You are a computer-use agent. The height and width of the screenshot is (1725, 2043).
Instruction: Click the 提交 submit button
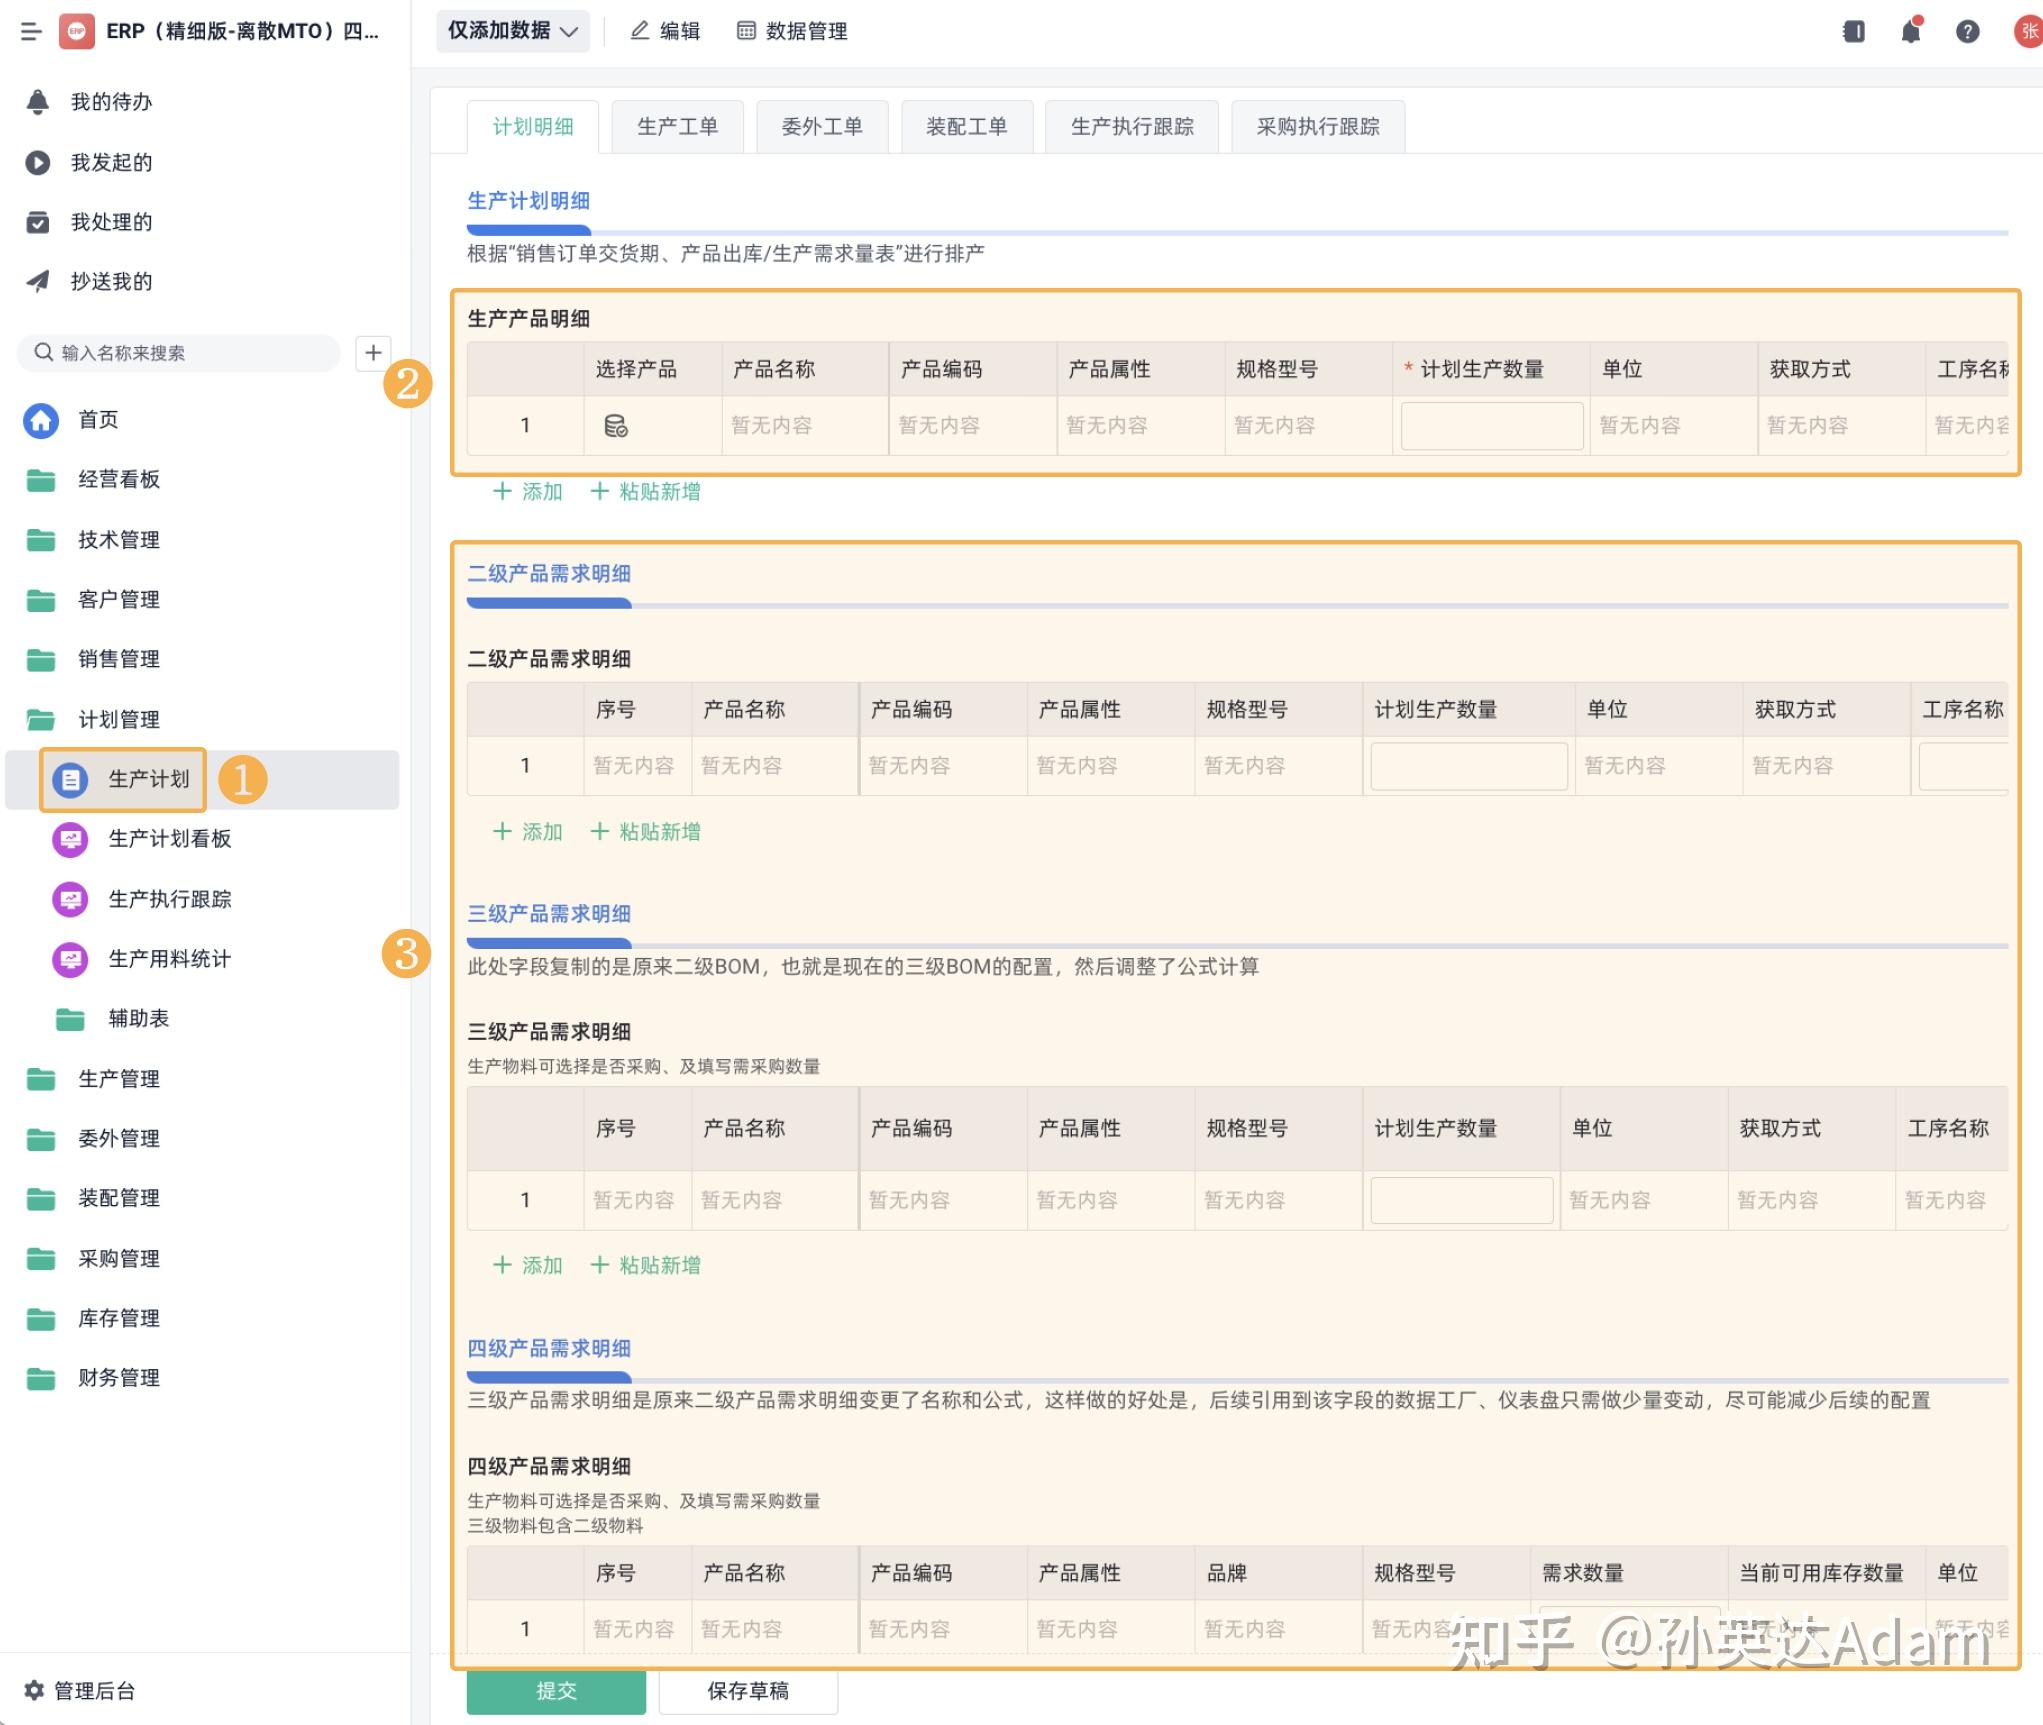(556, 1690)
